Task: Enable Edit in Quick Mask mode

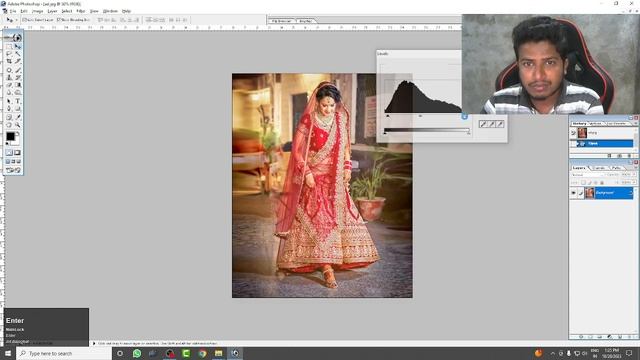Action: [18, 153]
